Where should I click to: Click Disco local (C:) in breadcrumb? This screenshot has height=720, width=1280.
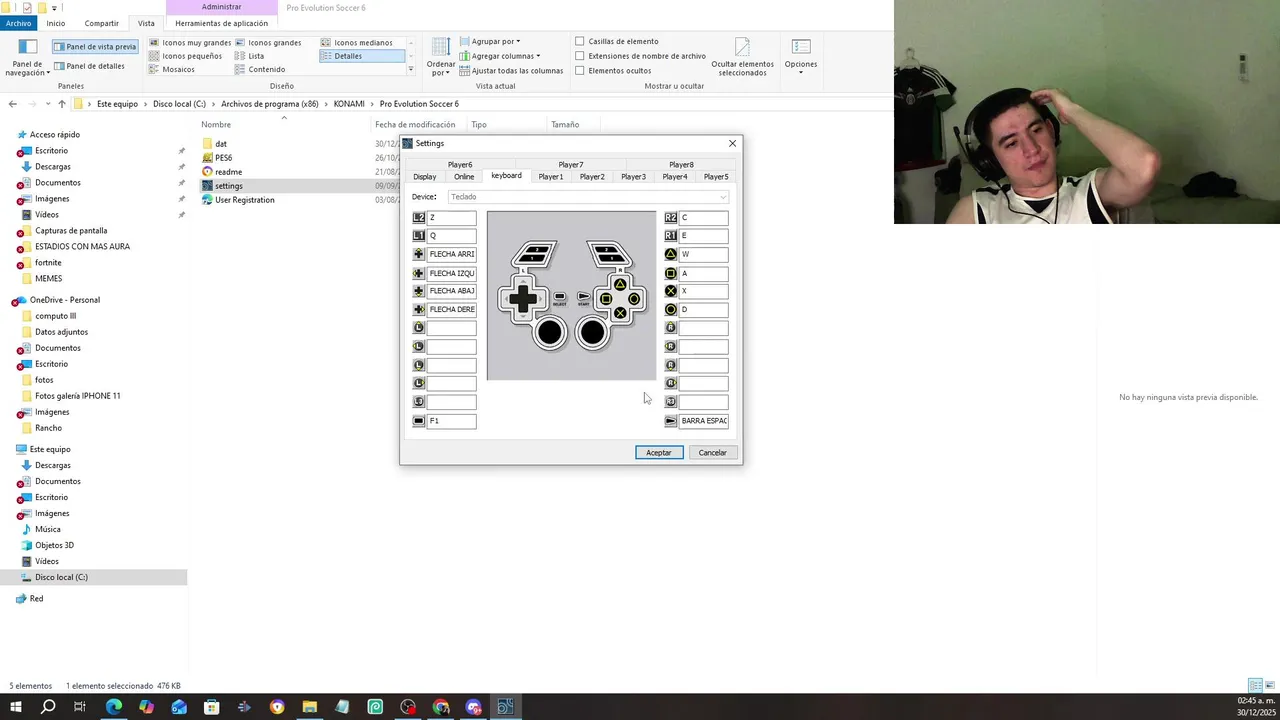[x=179, y=104]
